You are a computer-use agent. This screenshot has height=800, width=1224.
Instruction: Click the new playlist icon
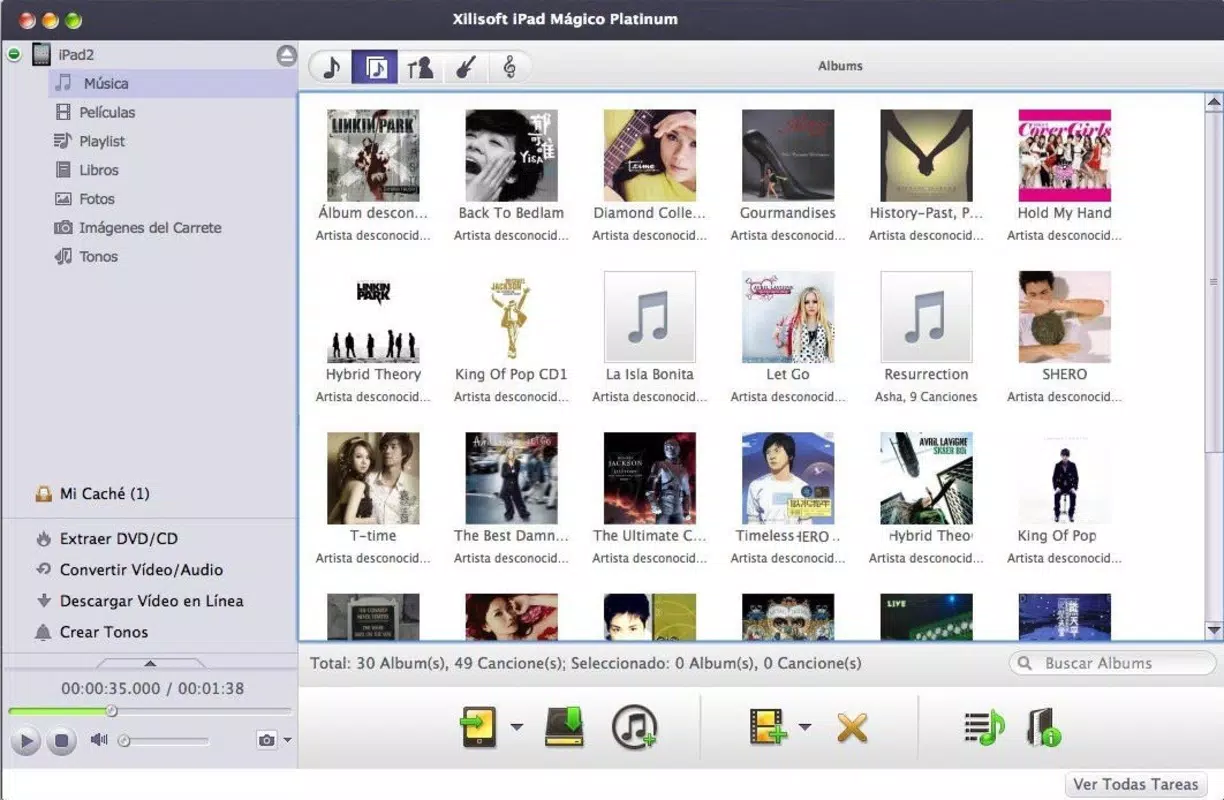[x=984, y=727]
